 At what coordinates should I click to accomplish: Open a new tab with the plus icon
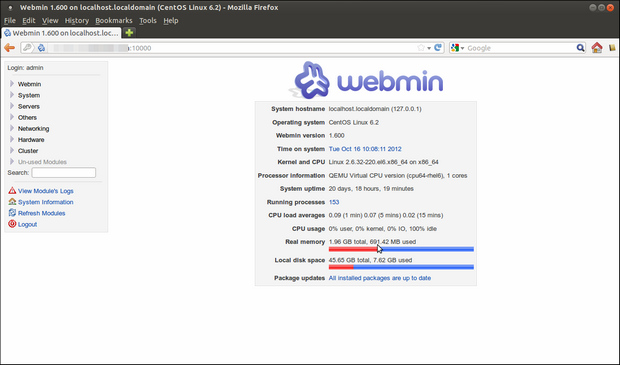(x=129, y=33)
